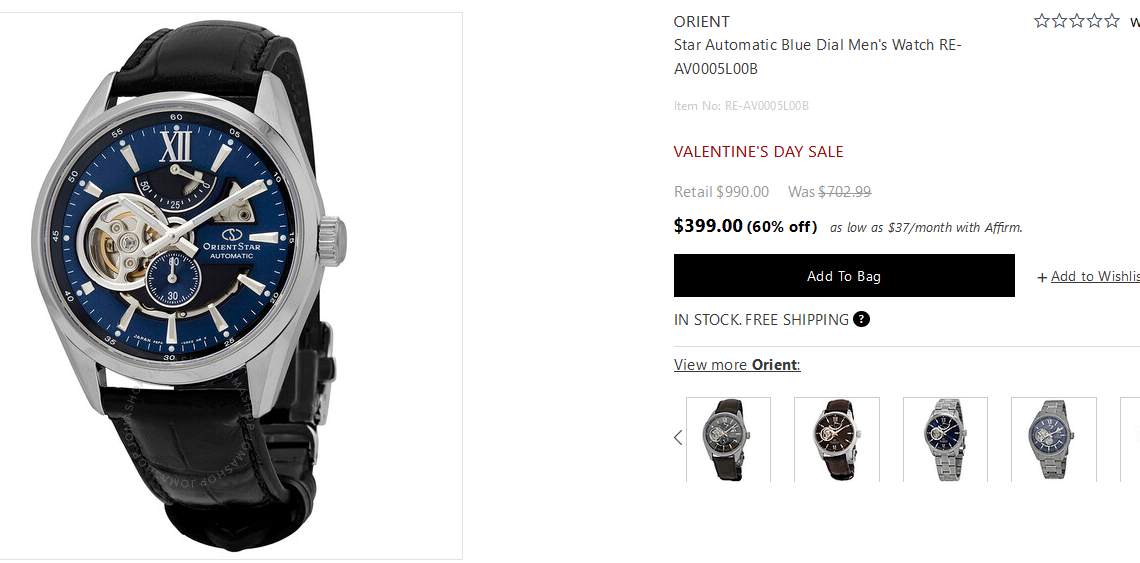The width and height of the screenshot is (1140, 563).
Task: Select the brown leather strap watch thumbnail
Action: [837, 440]
